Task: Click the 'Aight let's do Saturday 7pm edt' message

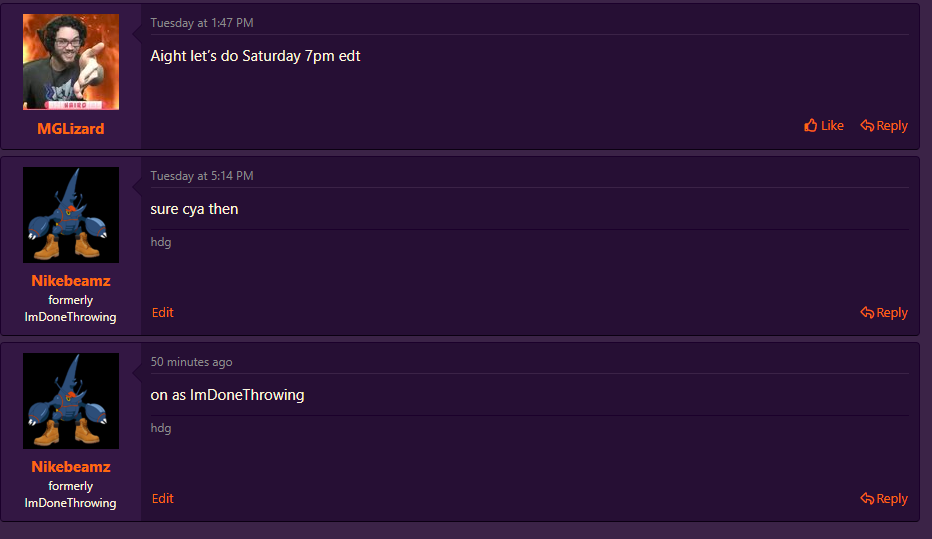Action: pos(255,56)
